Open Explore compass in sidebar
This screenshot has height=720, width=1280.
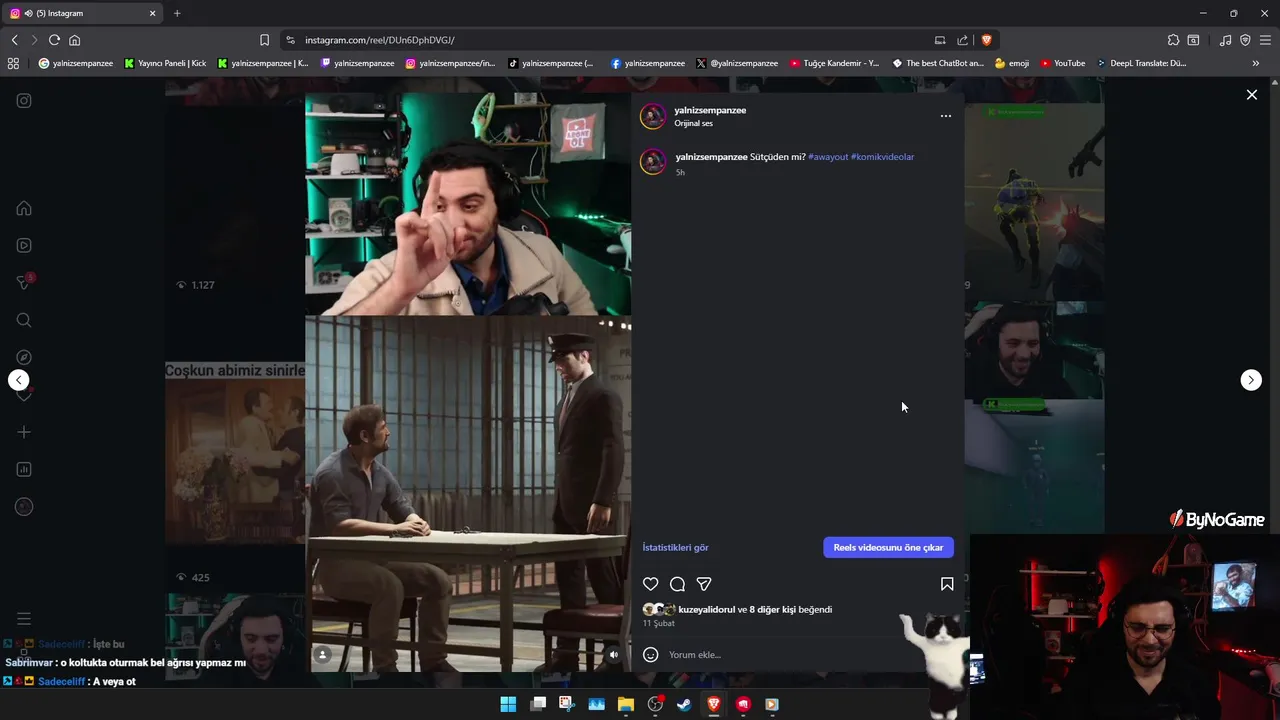tap(24, 358)
